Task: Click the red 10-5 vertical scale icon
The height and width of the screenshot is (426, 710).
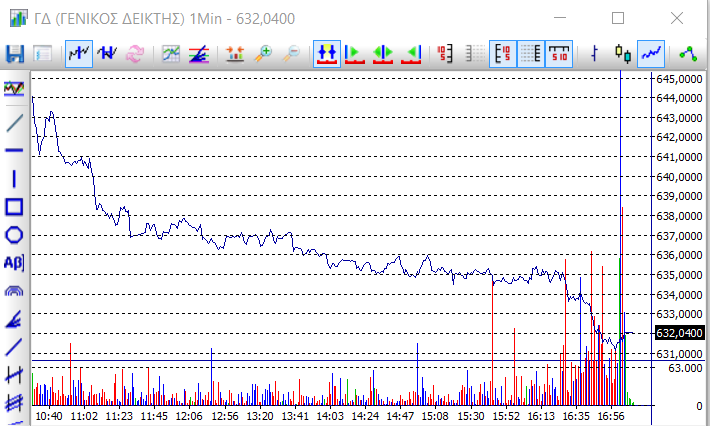Action: pyautogui.click(x=445, y=54)
